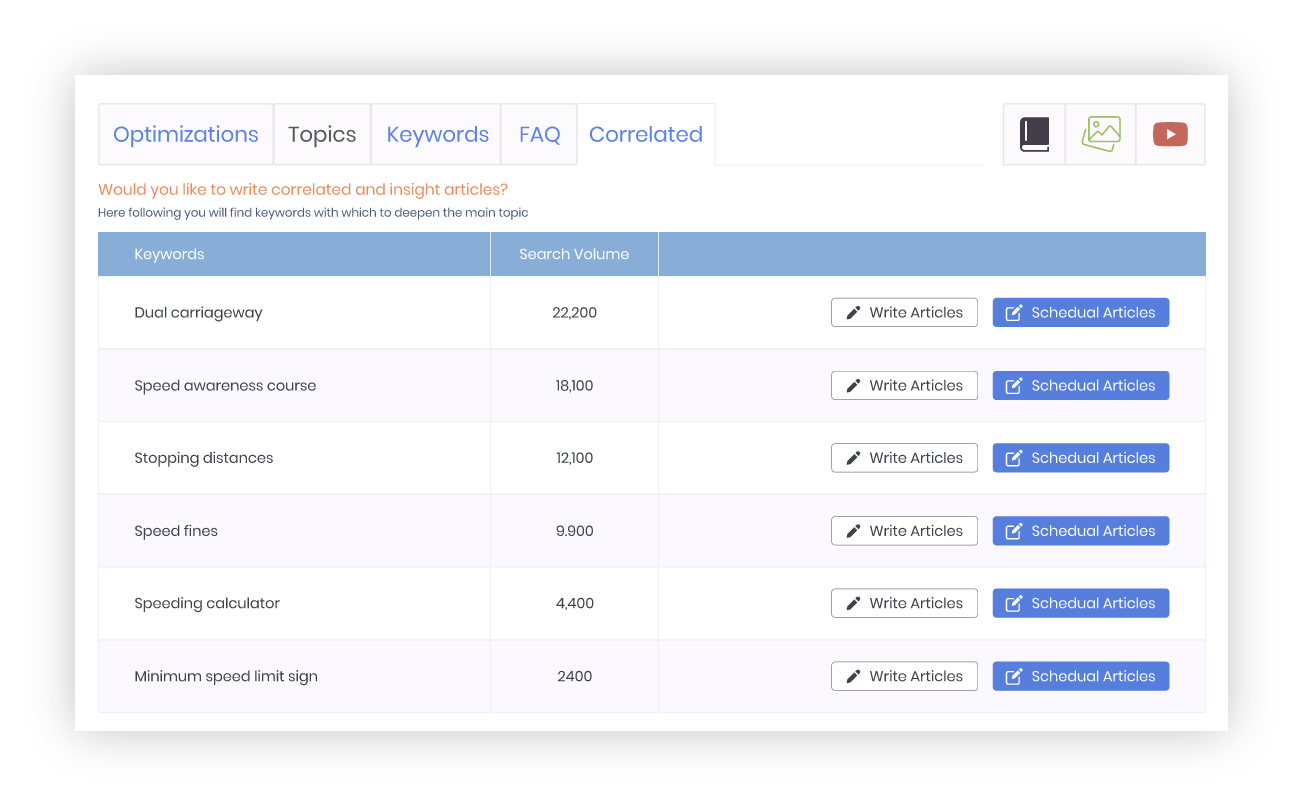Click the pencil icon in Stopping distances row
The width and height of the screenshot is (1303, 806).
852,457
